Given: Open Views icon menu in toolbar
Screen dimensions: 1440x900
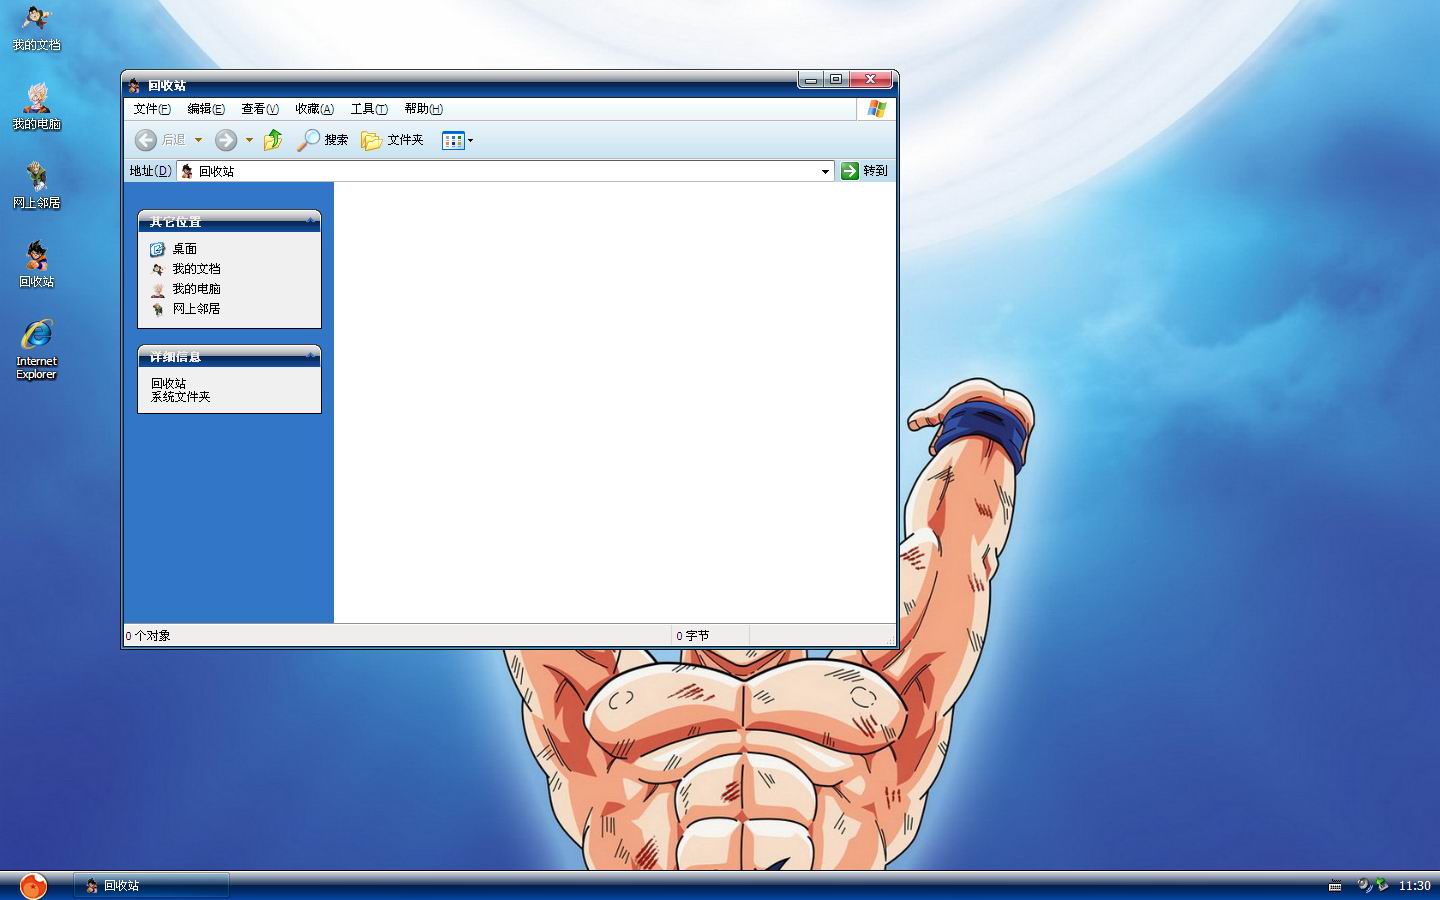Looking at the screenshot, I should (x=457, y=140).
